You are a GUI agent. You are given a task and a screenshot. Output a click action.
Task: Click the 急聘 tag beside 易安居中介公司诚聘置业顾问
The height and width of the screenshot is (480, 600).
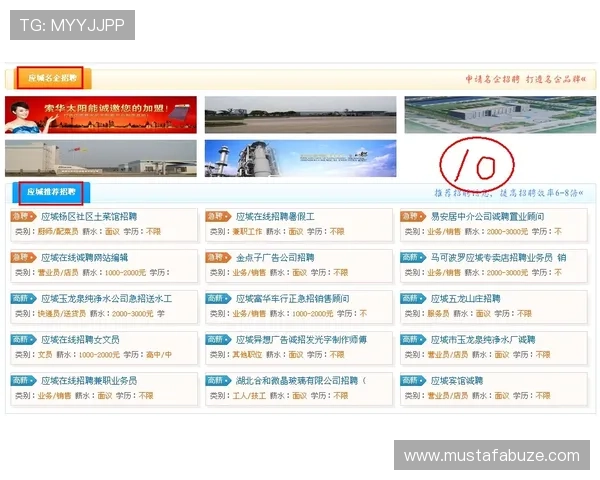coord(413,216)
